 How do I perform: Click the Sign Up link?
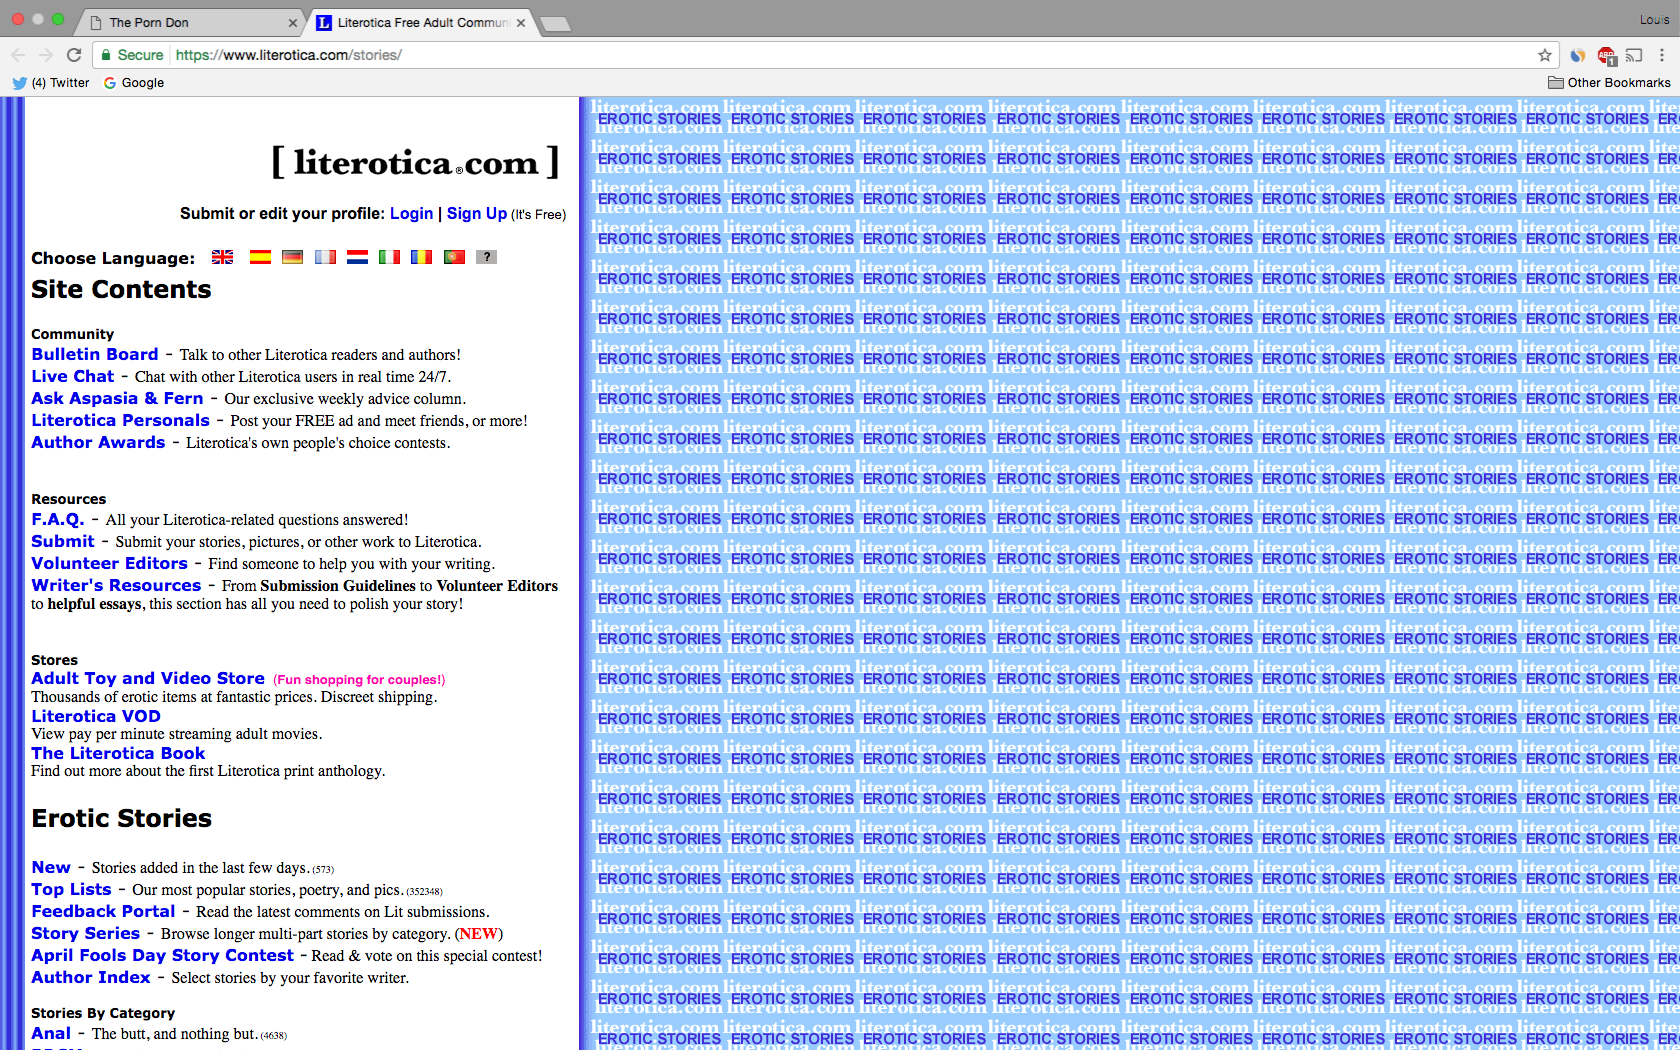[x=477, y=213]
